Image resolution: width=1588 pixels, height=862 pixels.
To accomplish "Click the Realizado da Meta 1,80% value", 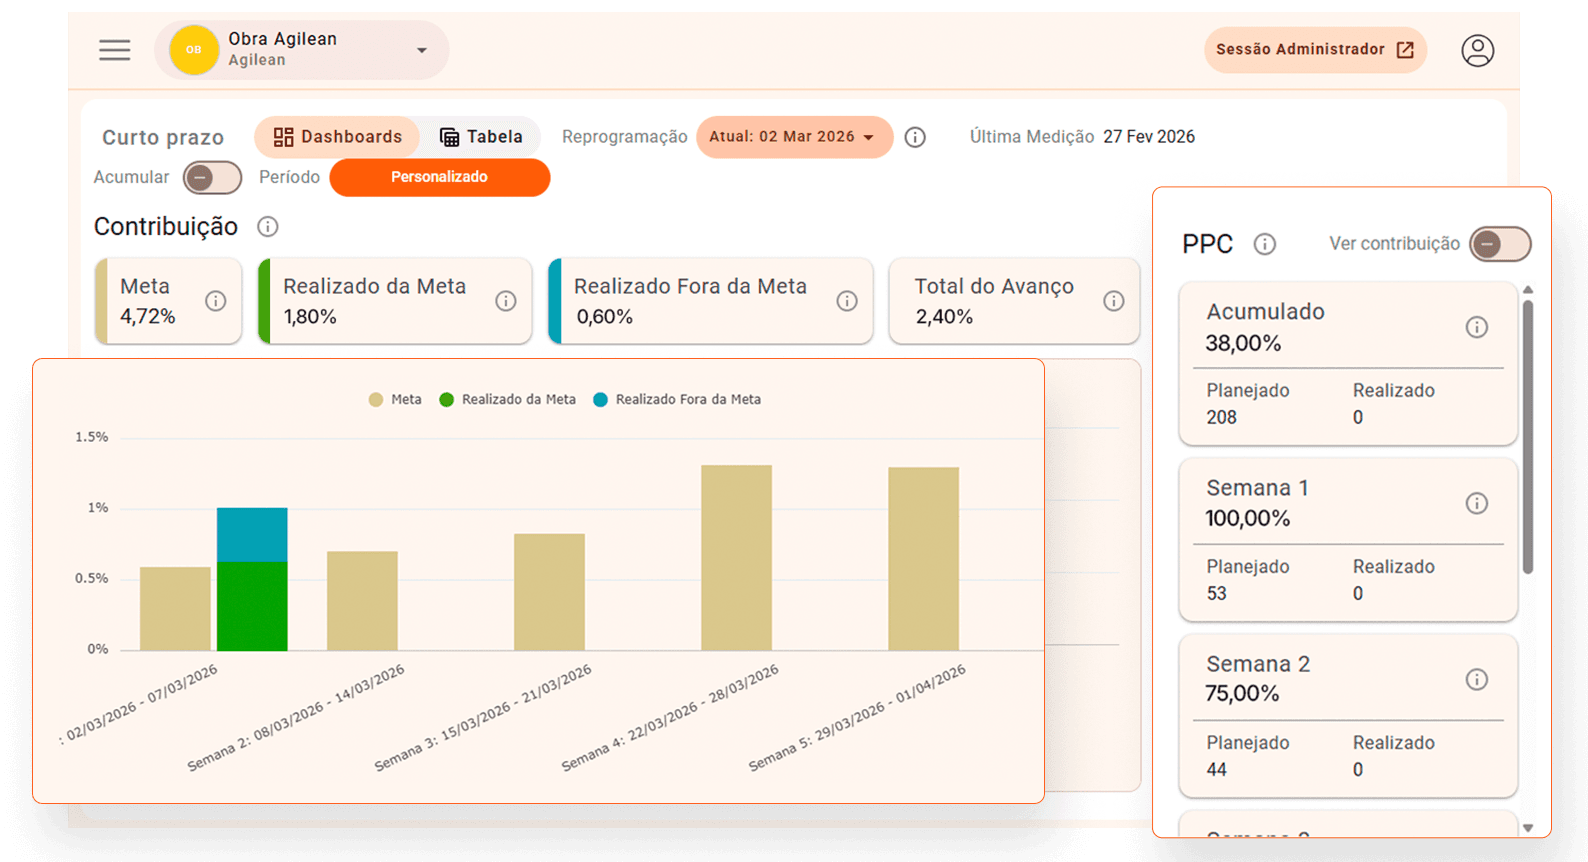I will click(310, 317).
